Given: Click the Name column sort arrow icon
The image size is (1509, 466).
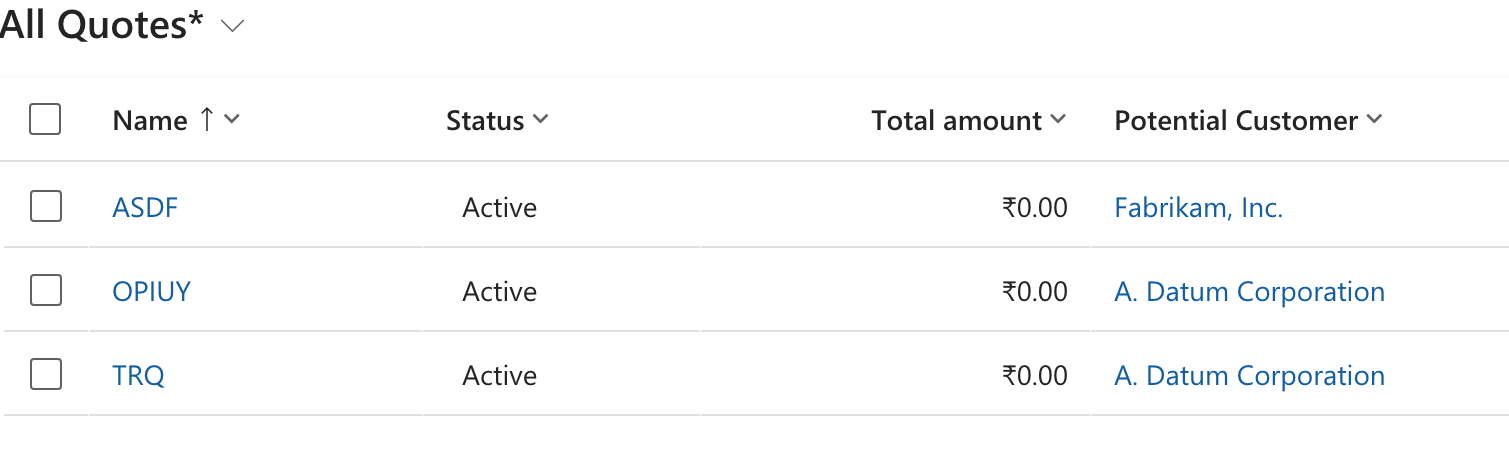Looking at the screenshot, I should [x=206, y=120].
